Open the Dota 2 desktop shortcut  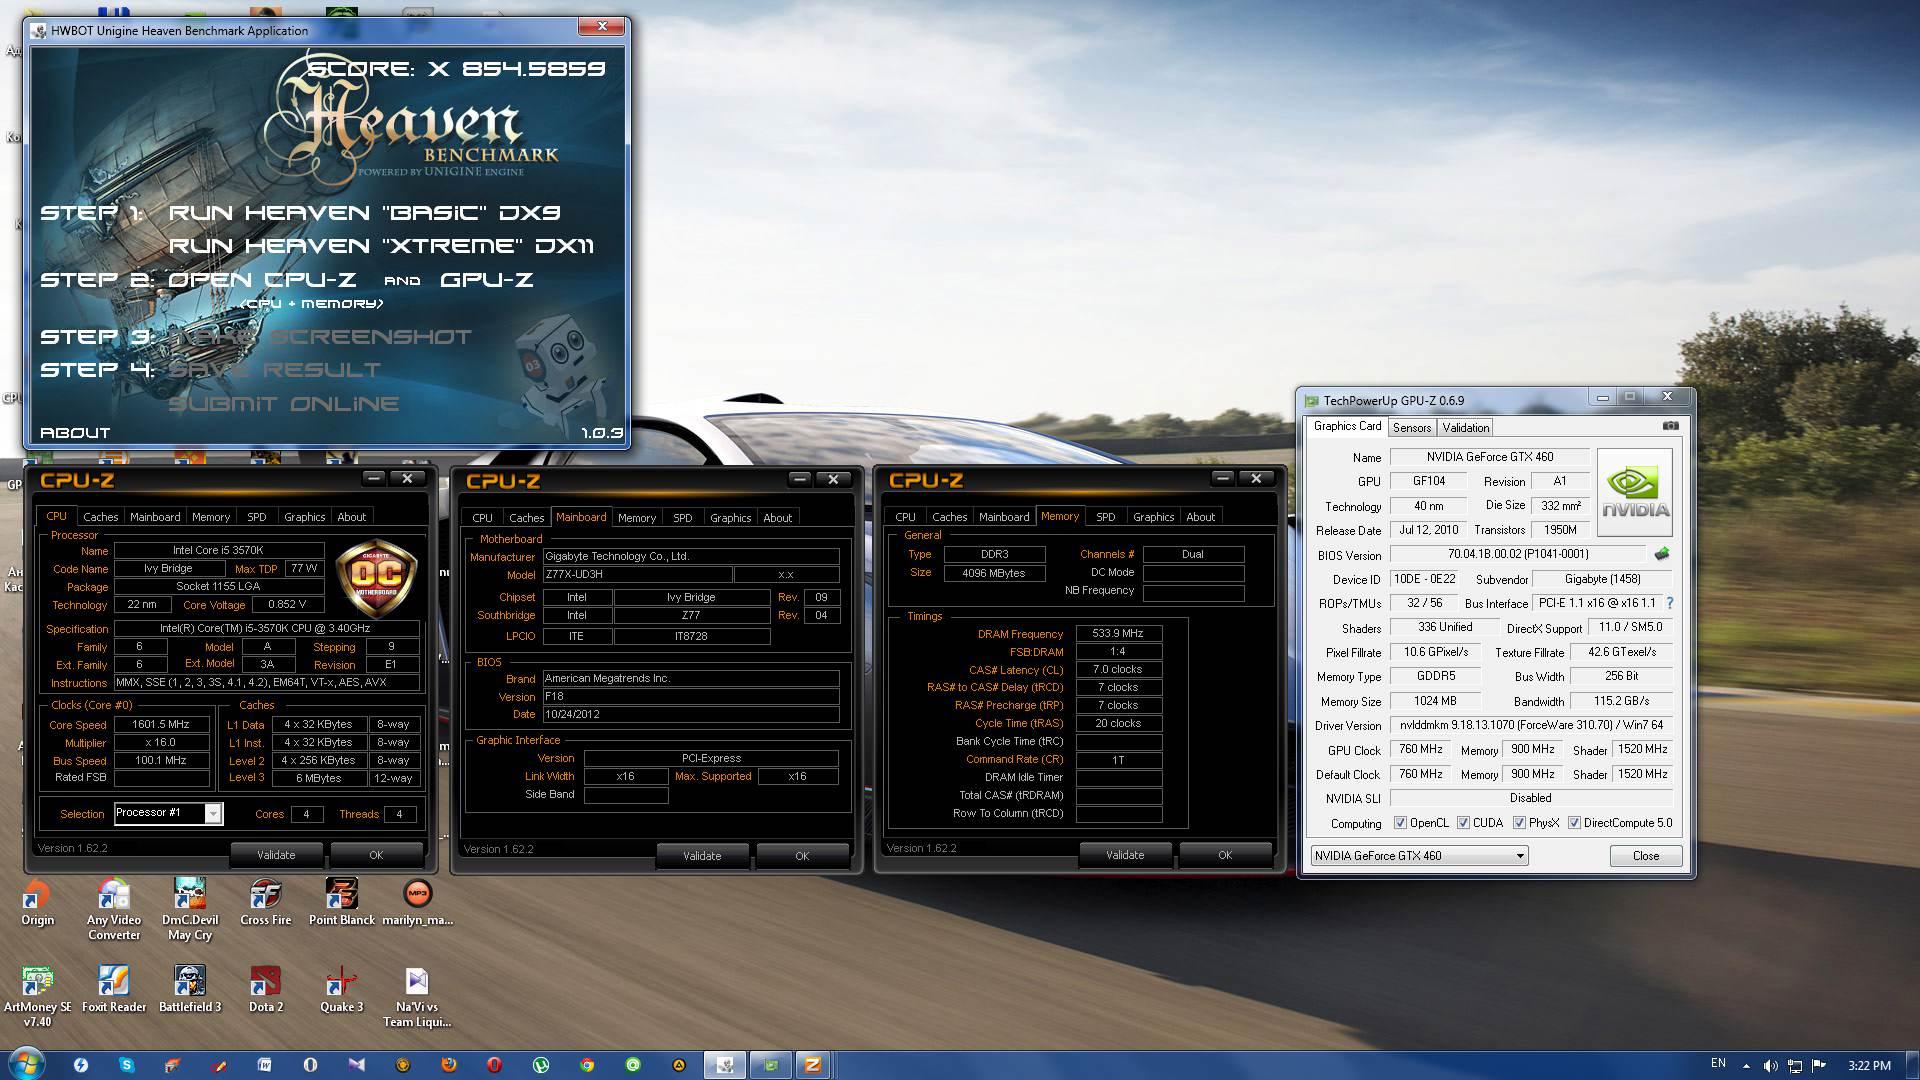point(265,989)
